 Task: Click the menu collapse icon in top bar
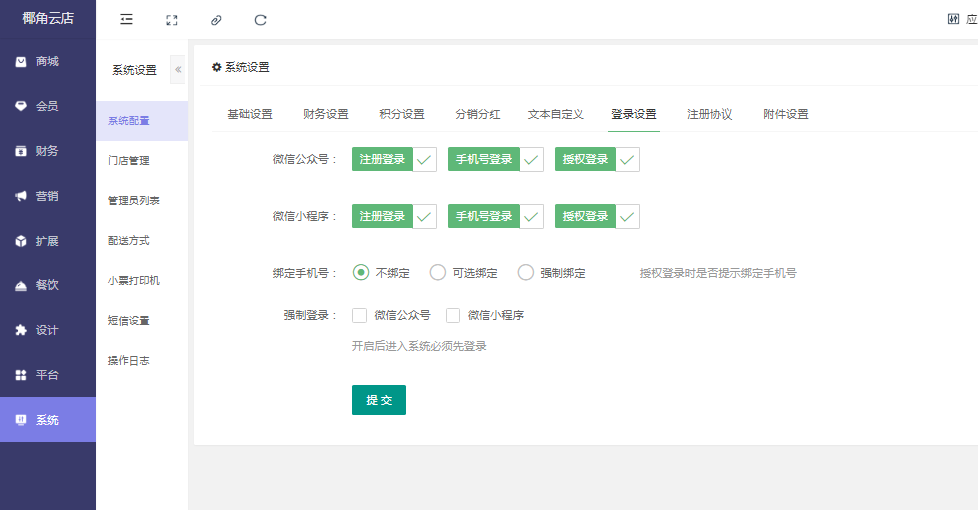[126, 20]
